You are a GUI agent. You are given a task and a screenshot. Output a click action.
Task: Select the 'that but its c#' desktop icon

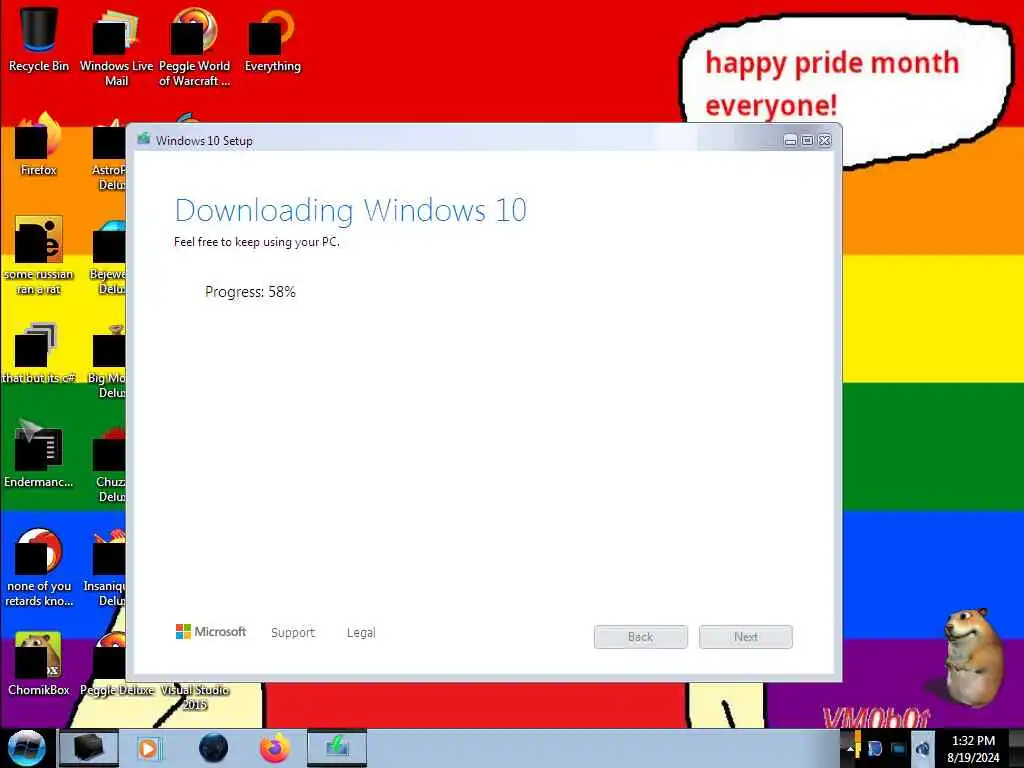click(39, 353)
